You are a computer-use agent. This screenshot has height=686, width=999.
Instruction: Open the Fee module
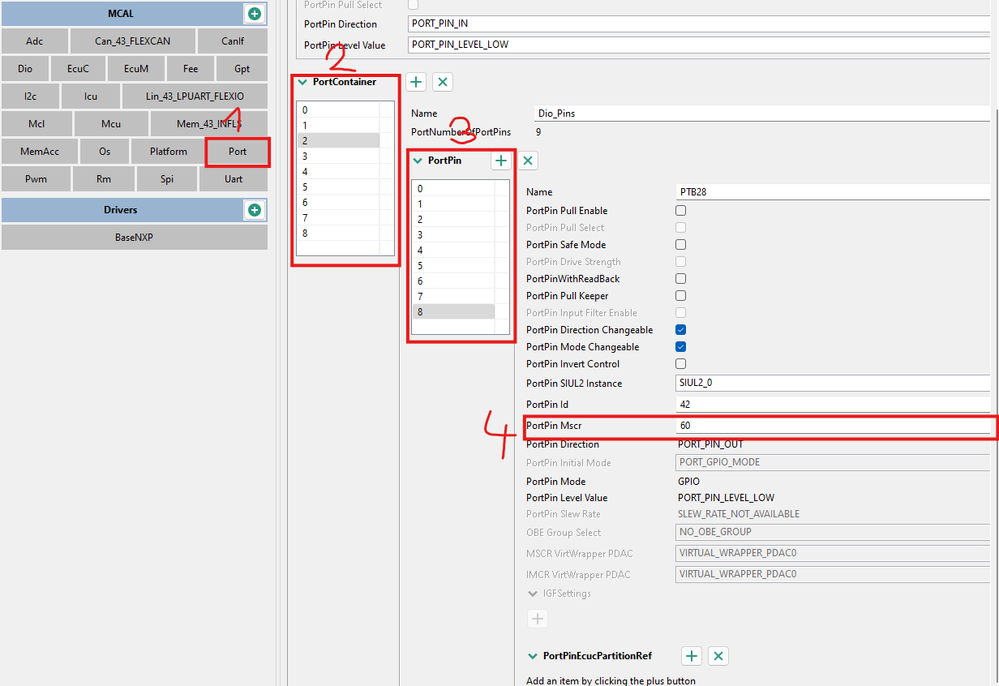click(190, 69)
